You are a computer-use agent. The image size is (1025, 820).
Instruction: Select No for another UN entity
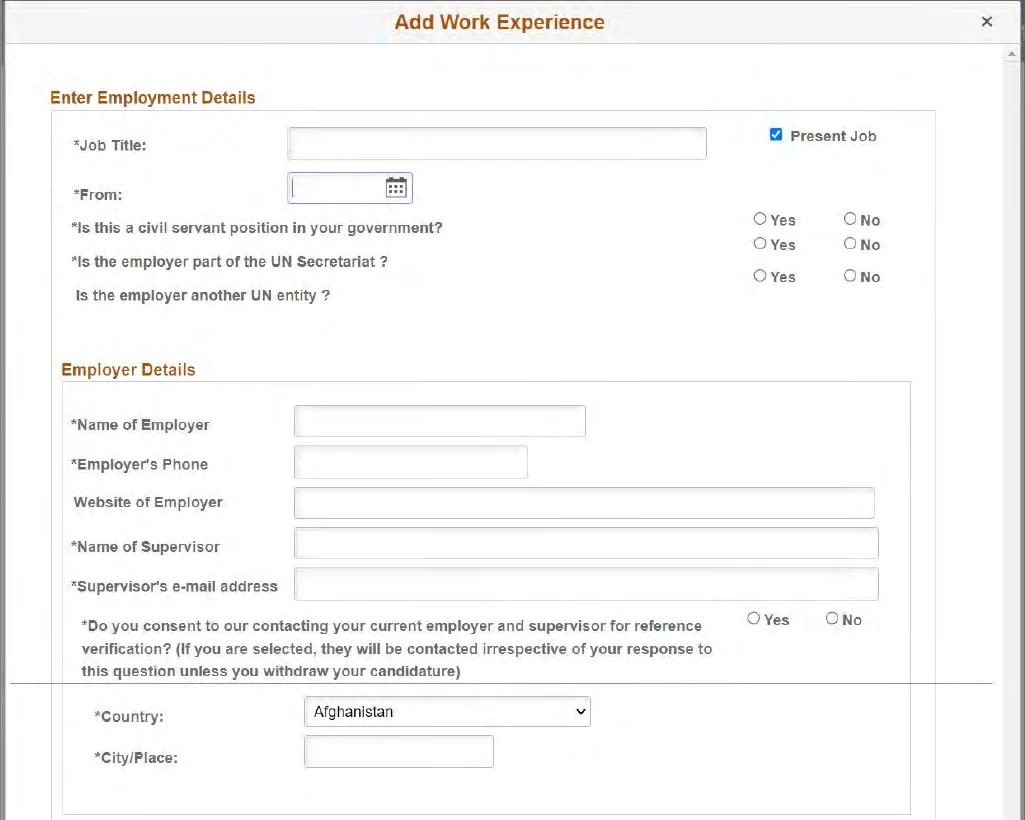(850, 276)
